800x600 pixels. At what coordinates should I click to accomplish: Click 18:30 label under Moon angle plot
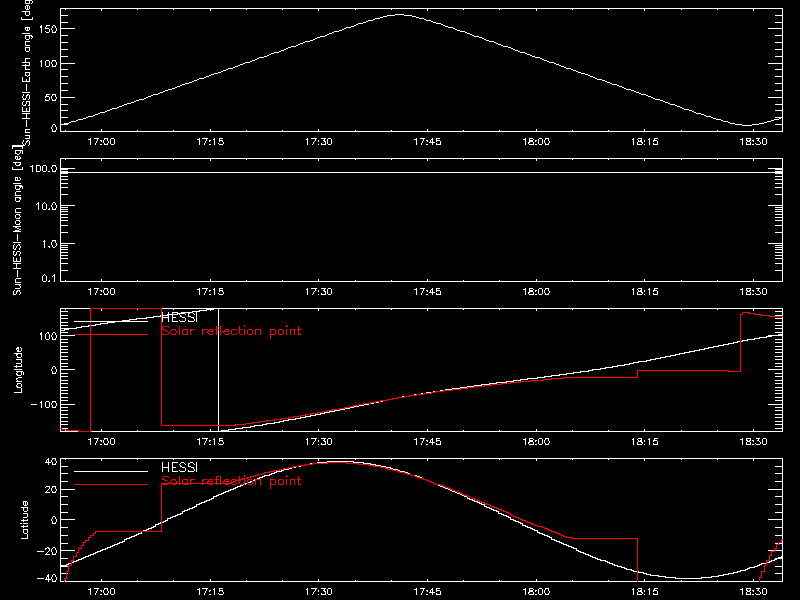point(754,292)
